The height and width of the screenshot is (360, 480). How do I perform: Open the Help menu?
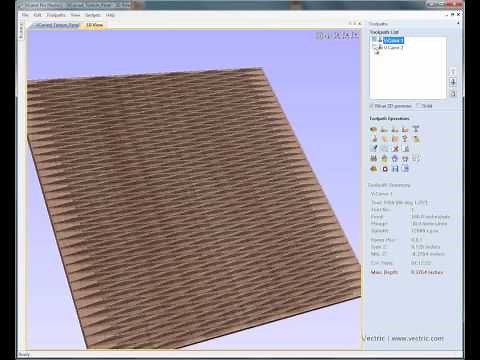110,15
